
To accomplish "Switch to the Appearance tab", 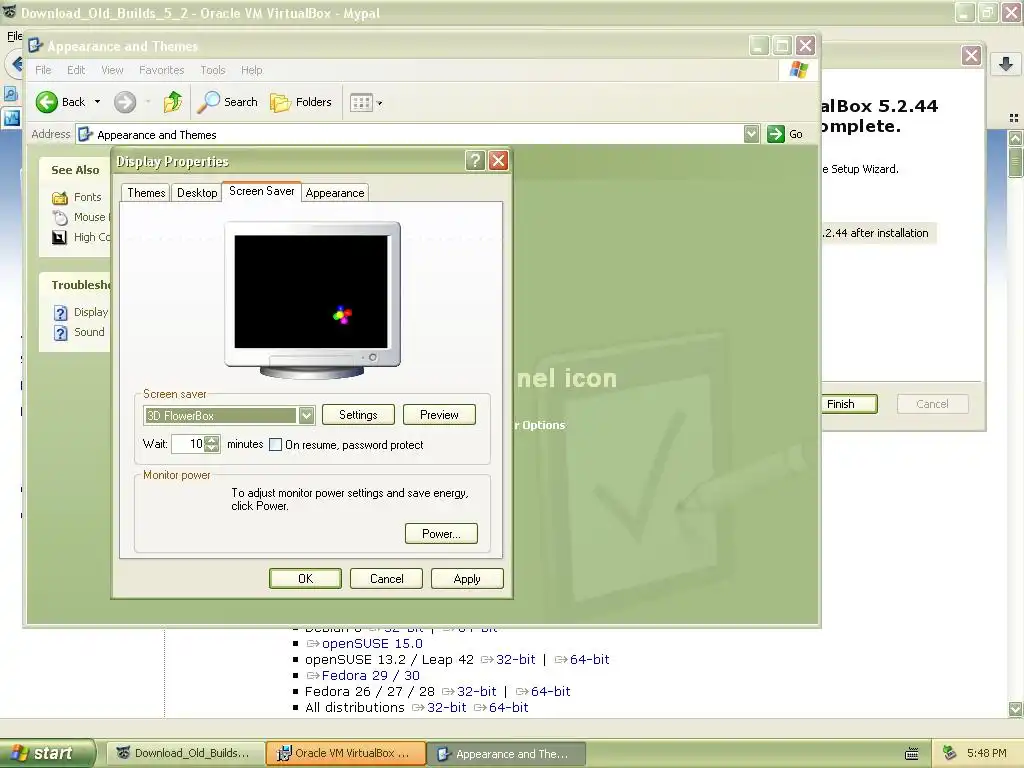I will pyautogui.click(x=335, y=193).
